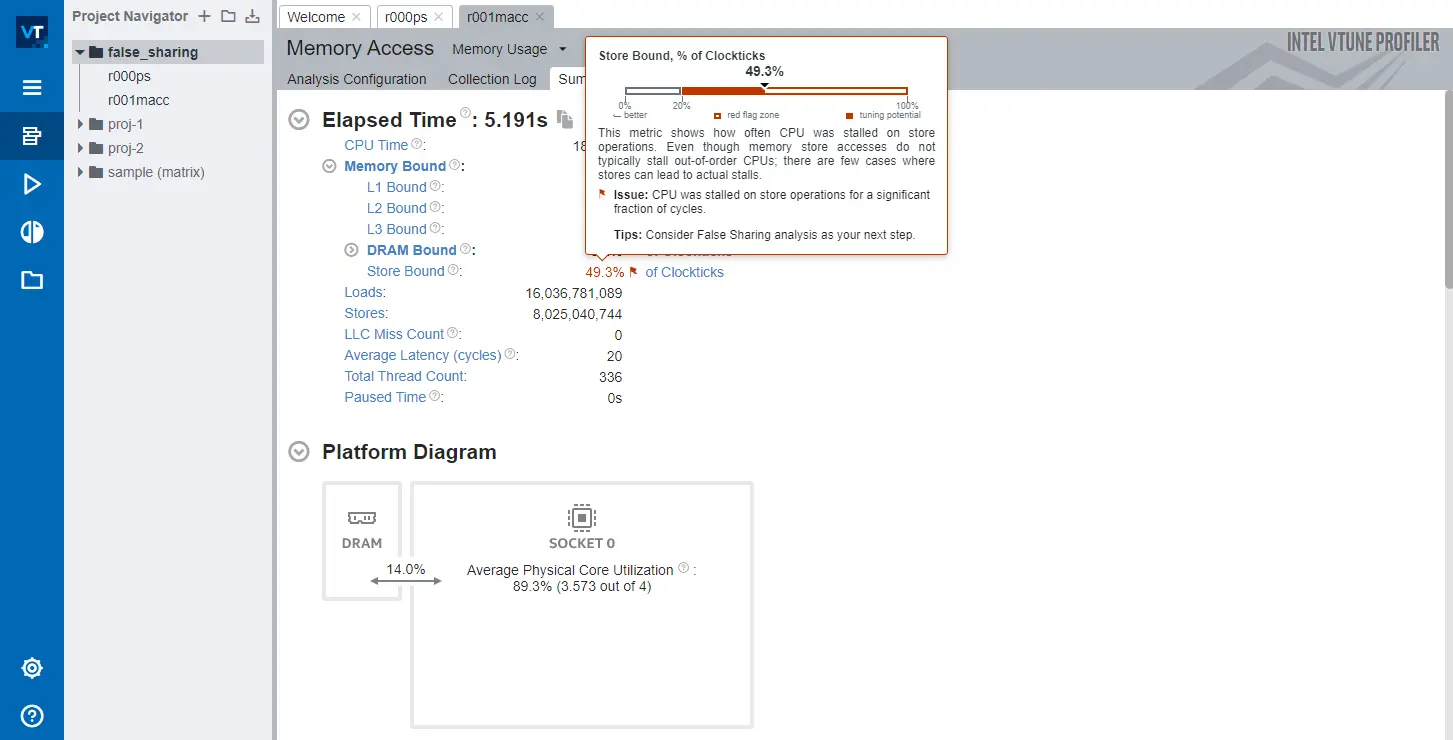Click the Compare Results icon
Viewport: 1453px width, 740px height.
click(x=32, y=232)
